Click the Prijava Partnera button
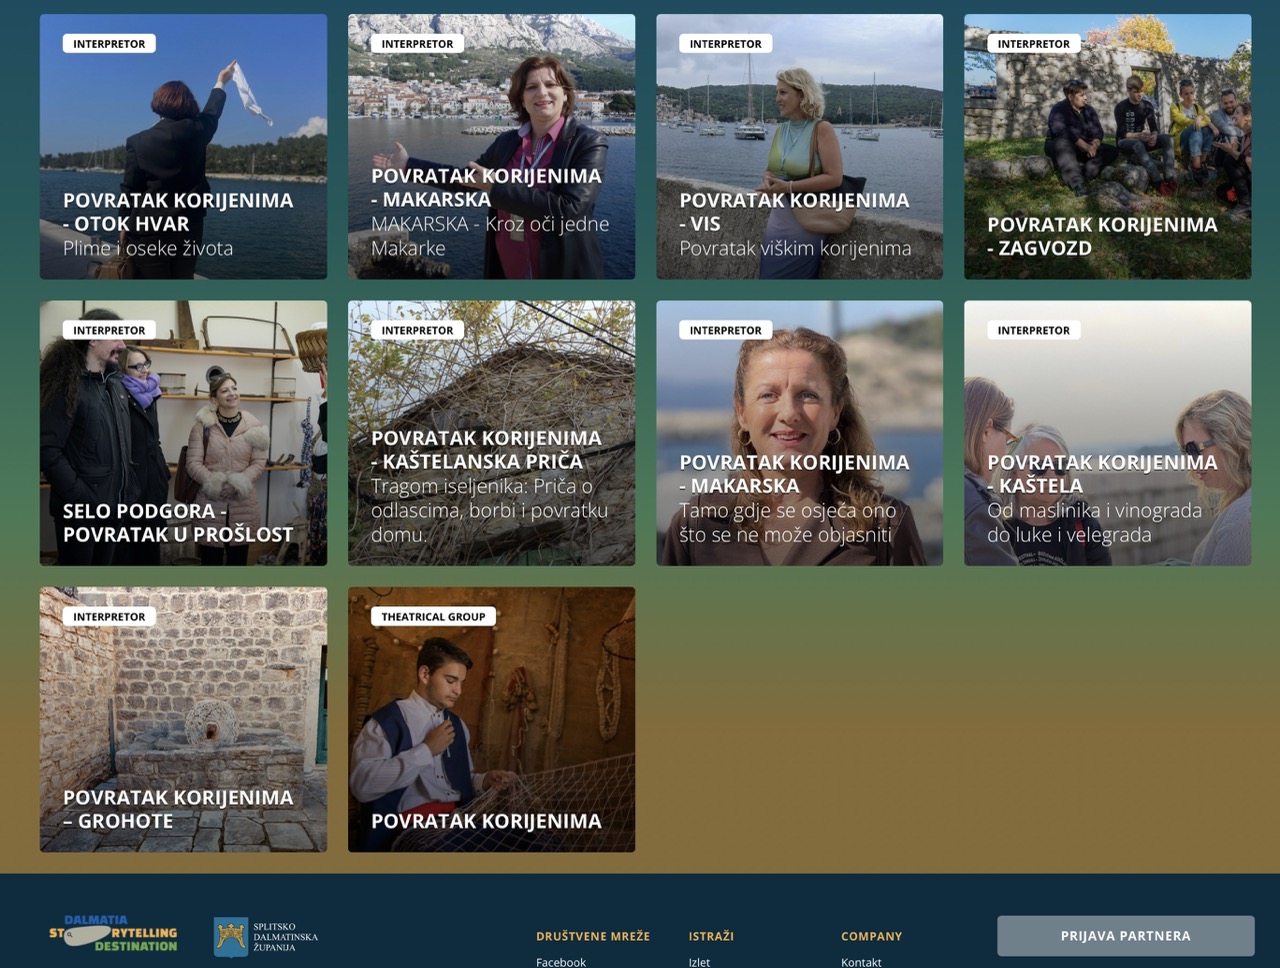Screen dimensions: 1280x968 (x=1125, y=936)
